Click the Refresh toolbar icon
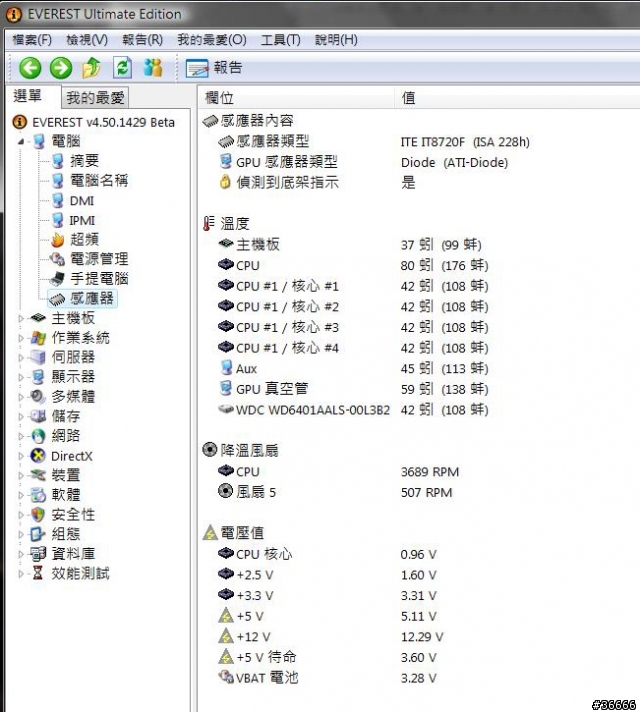The width and height of the screenshot is (640, 713). 122,68
